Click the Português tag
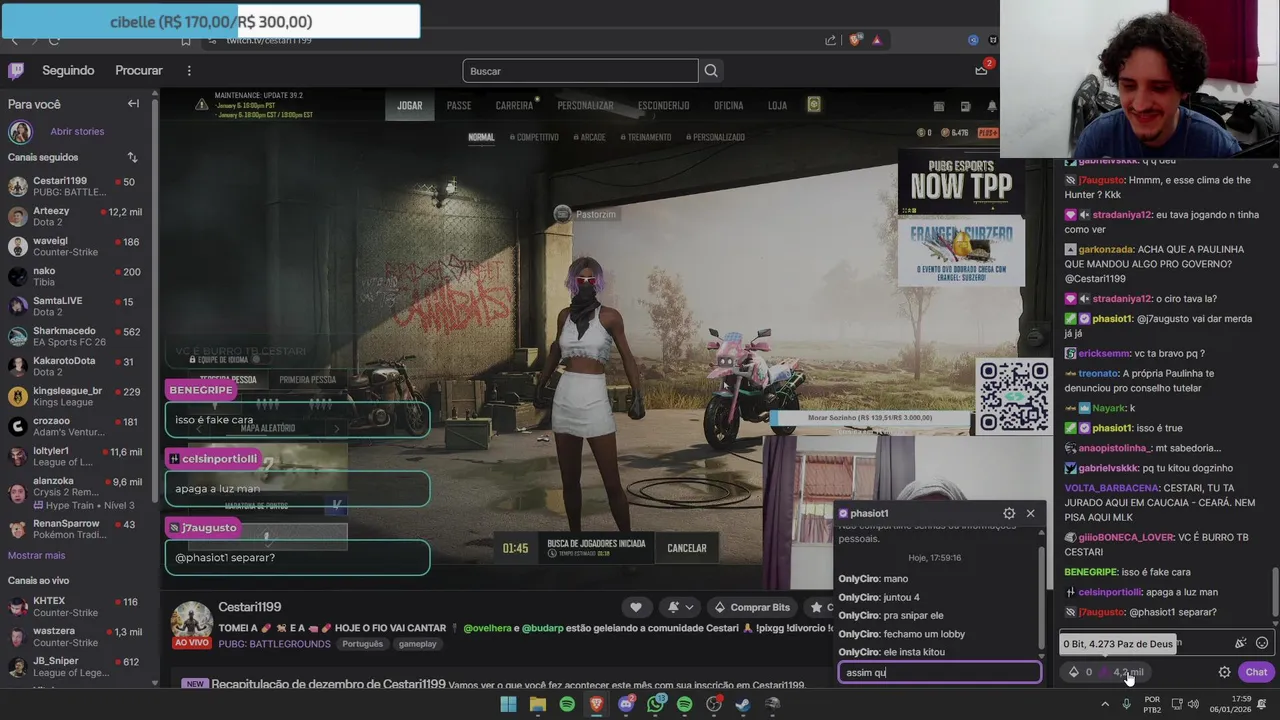Image resolution: width=1280 pixels, height=720 pixels. [362, 644]
